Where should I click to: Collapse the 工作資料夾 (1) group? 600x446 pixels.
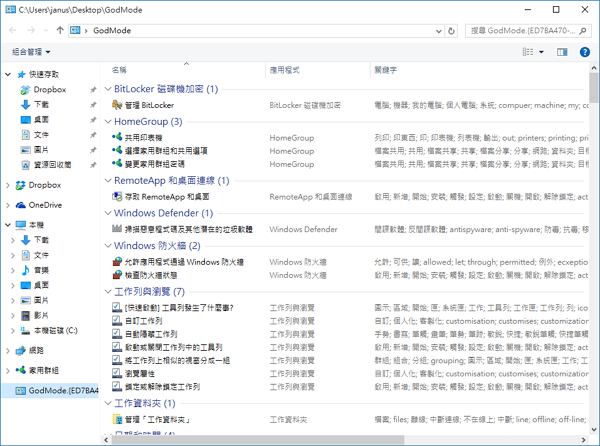pyautogui.click(x=108, y=403)
